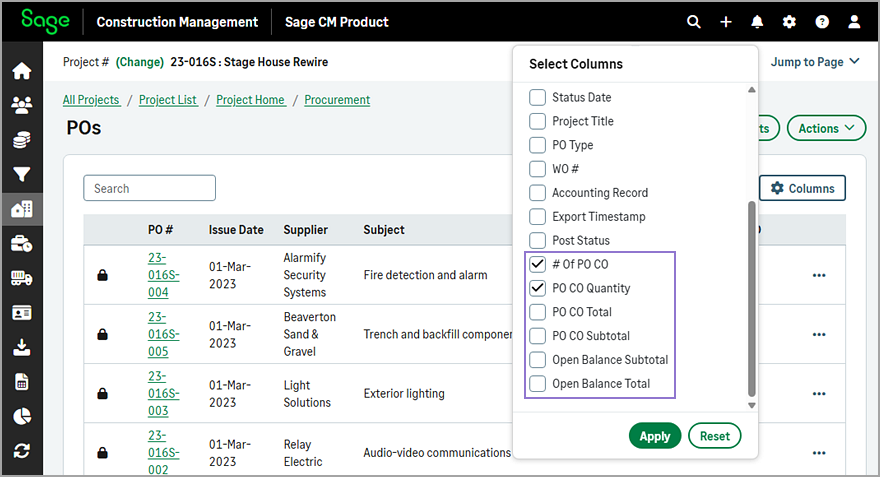
Task: Open download tray icon in sidebar
Action: [22, 347]
